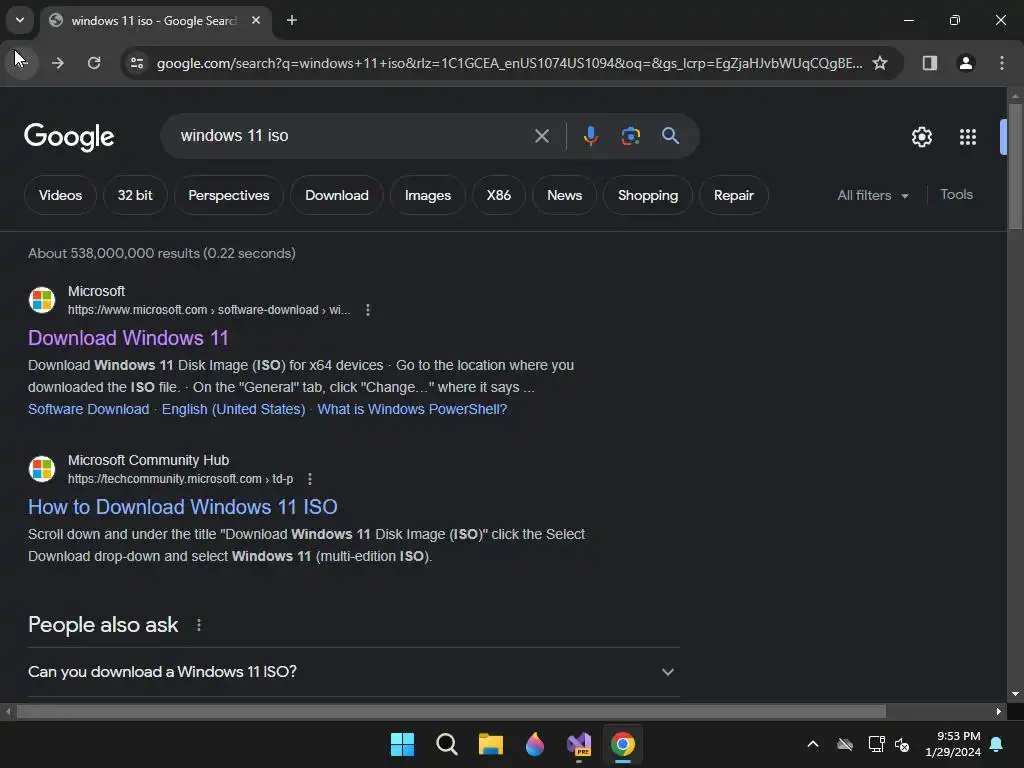Open What is Windows PowerShell? sitelink

(x=411, y=409)
